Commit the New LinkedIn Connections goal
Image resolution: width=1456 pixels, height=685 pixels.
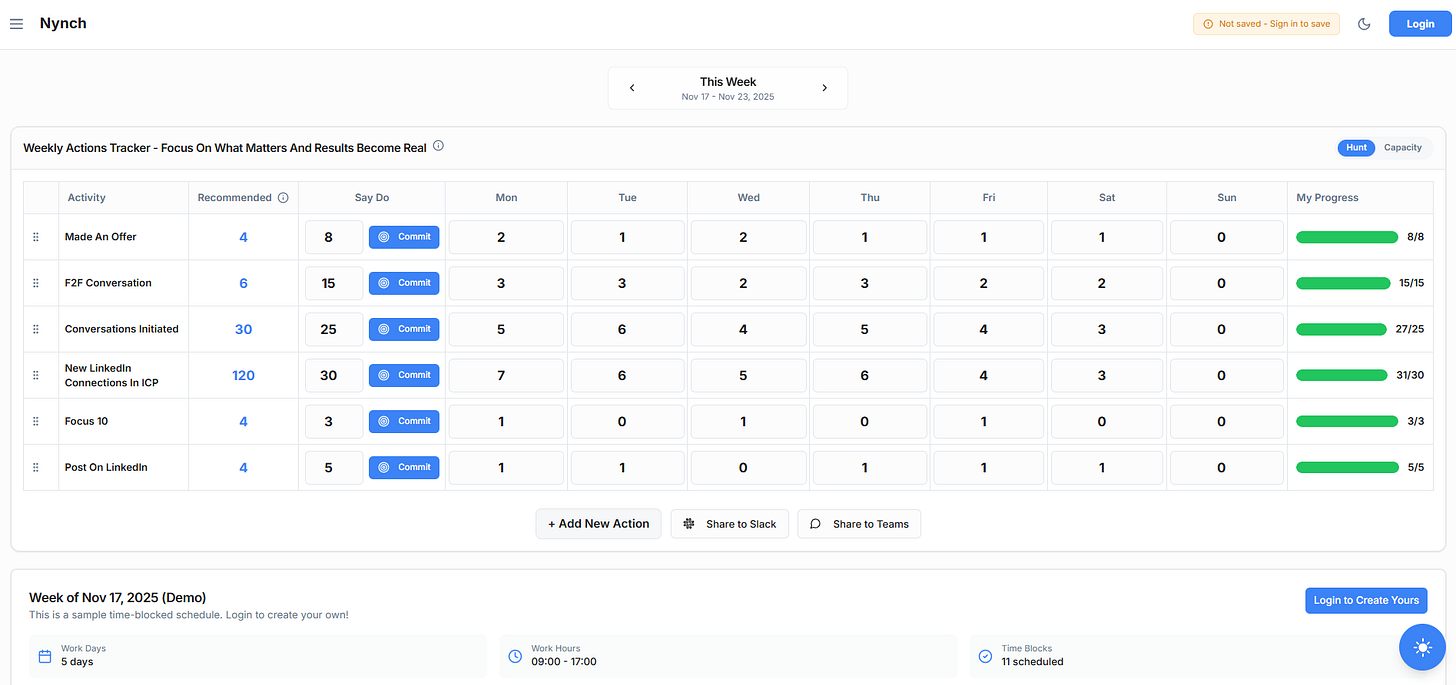coord(404,375)
